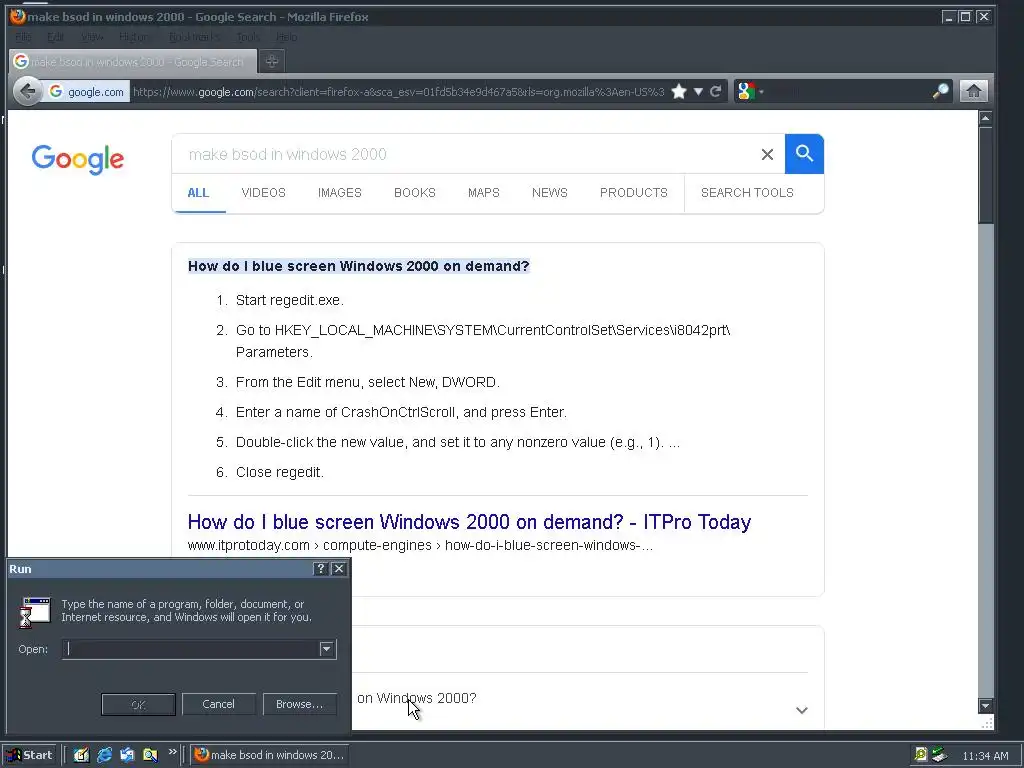Click the Firefox icon in the title bar
1024x768 pixels.
[x=18, y=17]
